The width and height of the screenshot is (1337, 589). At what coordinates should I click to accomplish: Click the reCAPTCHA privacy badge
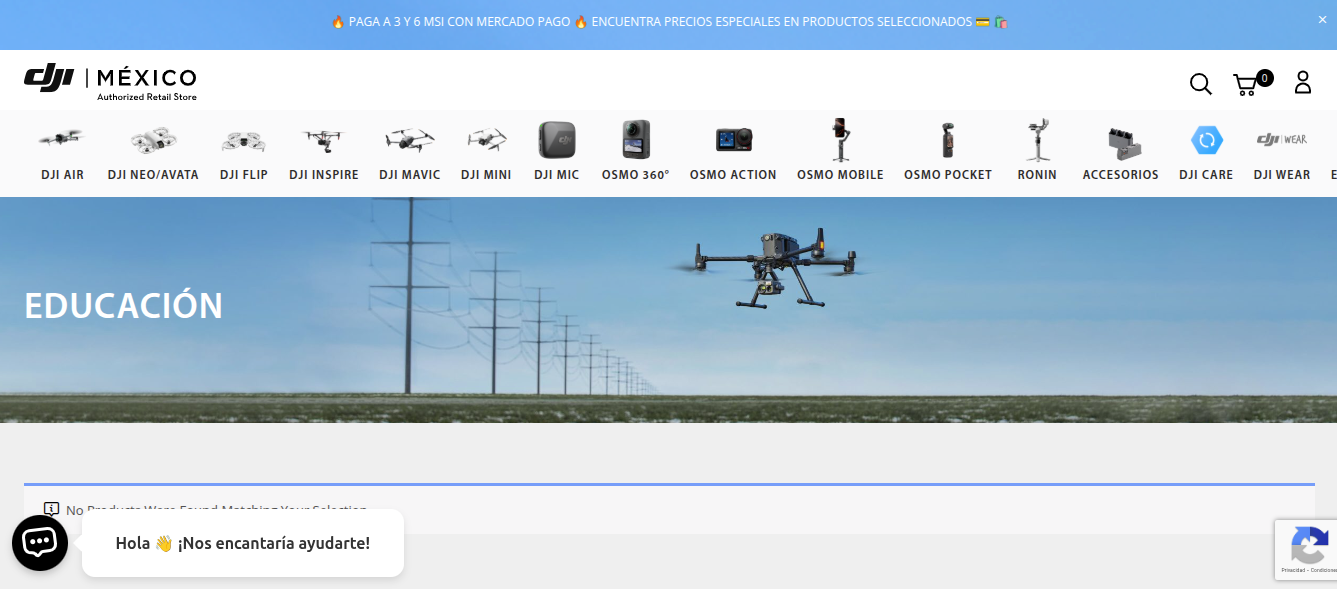[1306, 549]
